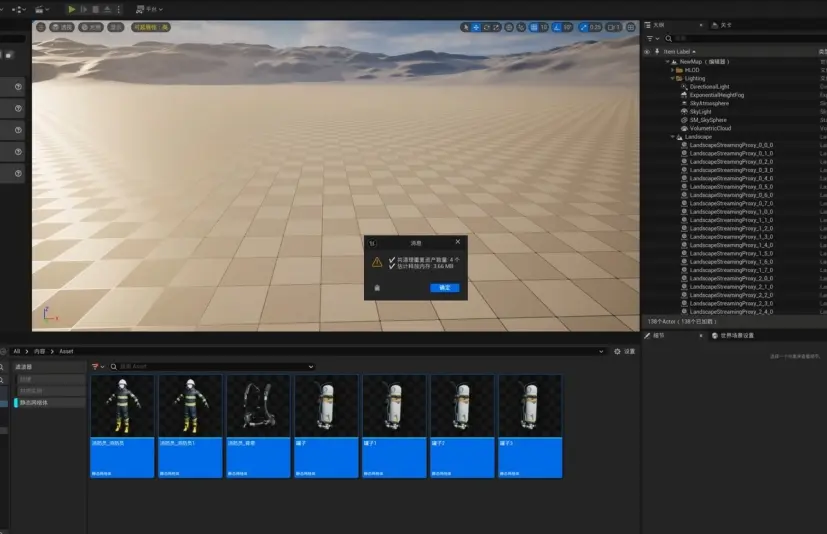Click the small icon at dialog bottom-left
This screenshot has width=827, height=534.
pos(377,288)
